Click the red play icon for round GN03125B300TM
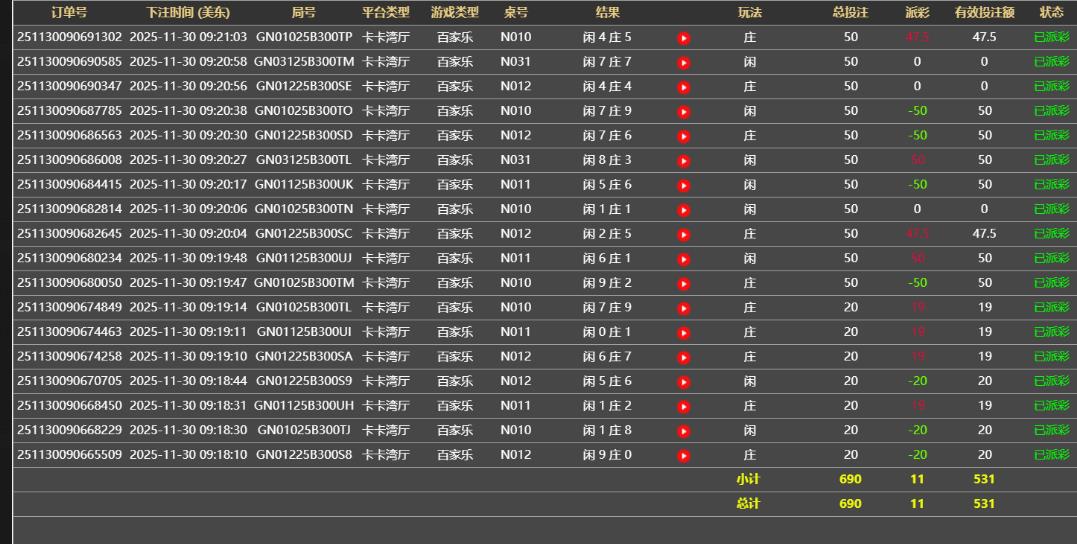The image size is (1077, 544). coord(684,62)
